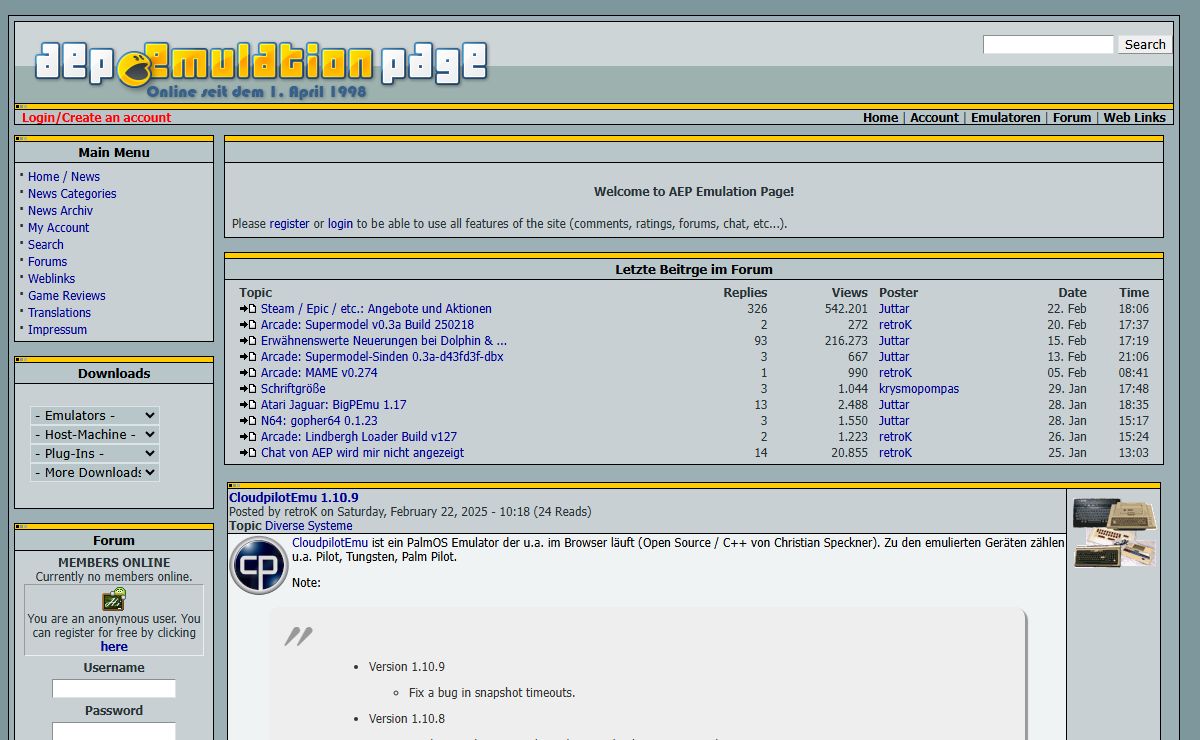
Task: Open My Account in Main Menu
Action: pyautogui.click(x=58, y=228)
